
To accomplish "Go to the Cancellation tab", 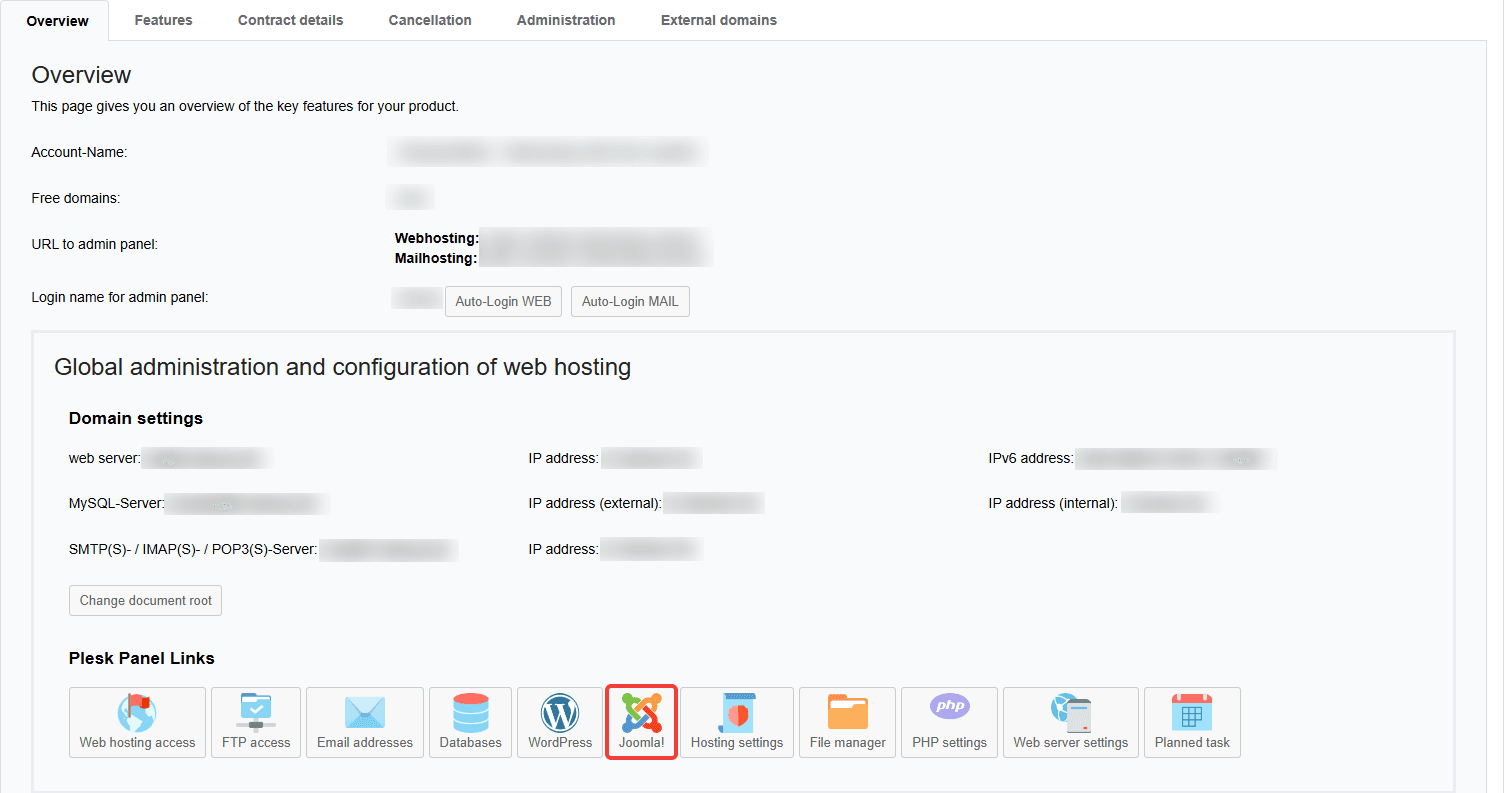I will [x=430, y=20].
